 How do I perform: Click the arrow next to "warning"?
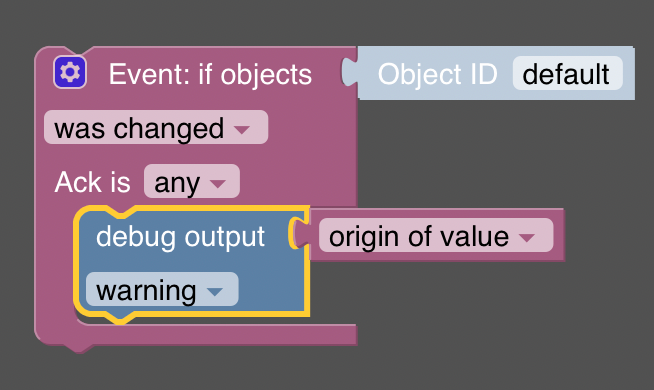215,291
